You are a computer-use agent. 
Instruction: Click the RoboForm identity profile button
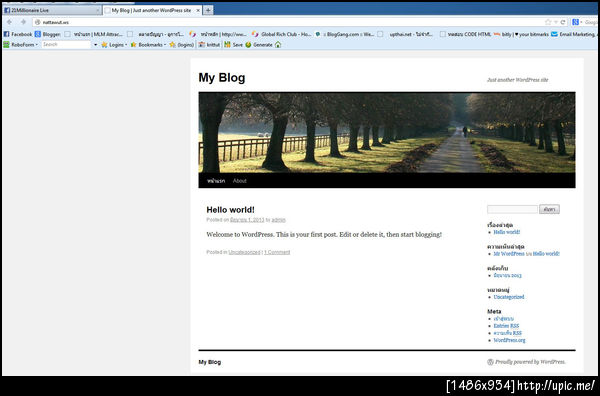pyautogui.click(x=209, y=45)
